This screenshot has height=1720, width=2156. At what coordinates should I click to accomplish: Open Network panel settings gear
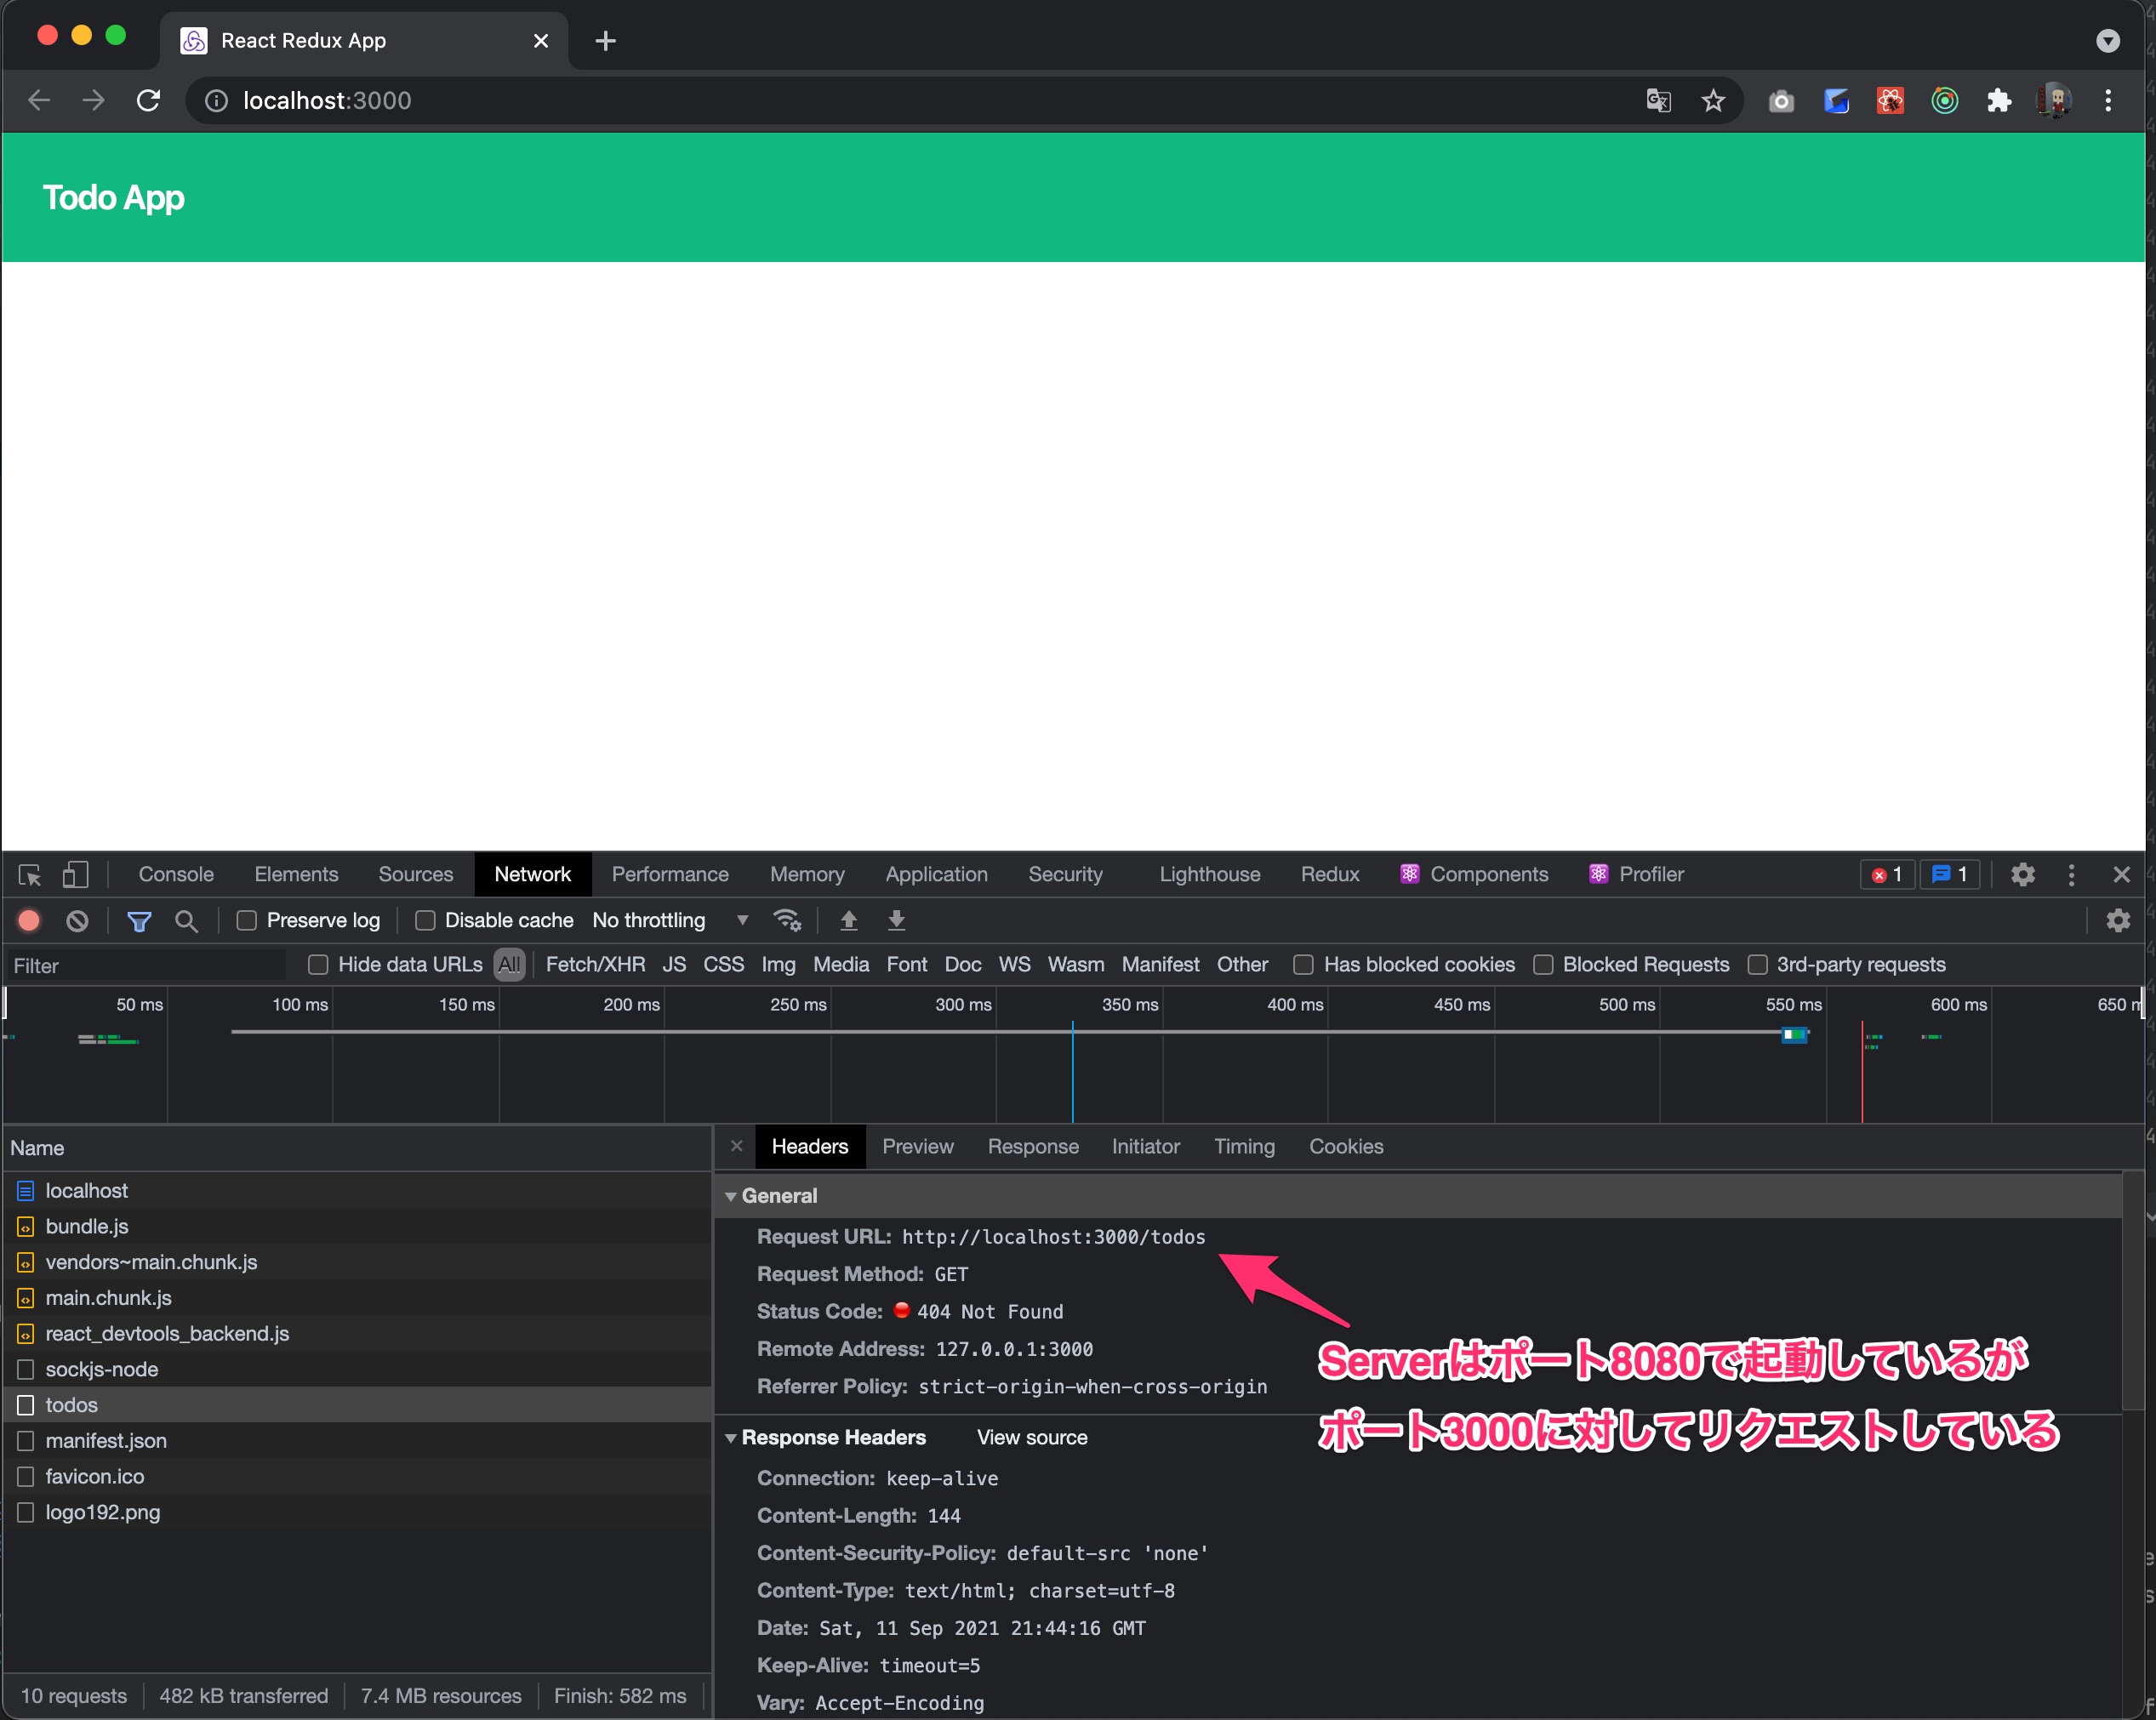(x=2118, y=920)
